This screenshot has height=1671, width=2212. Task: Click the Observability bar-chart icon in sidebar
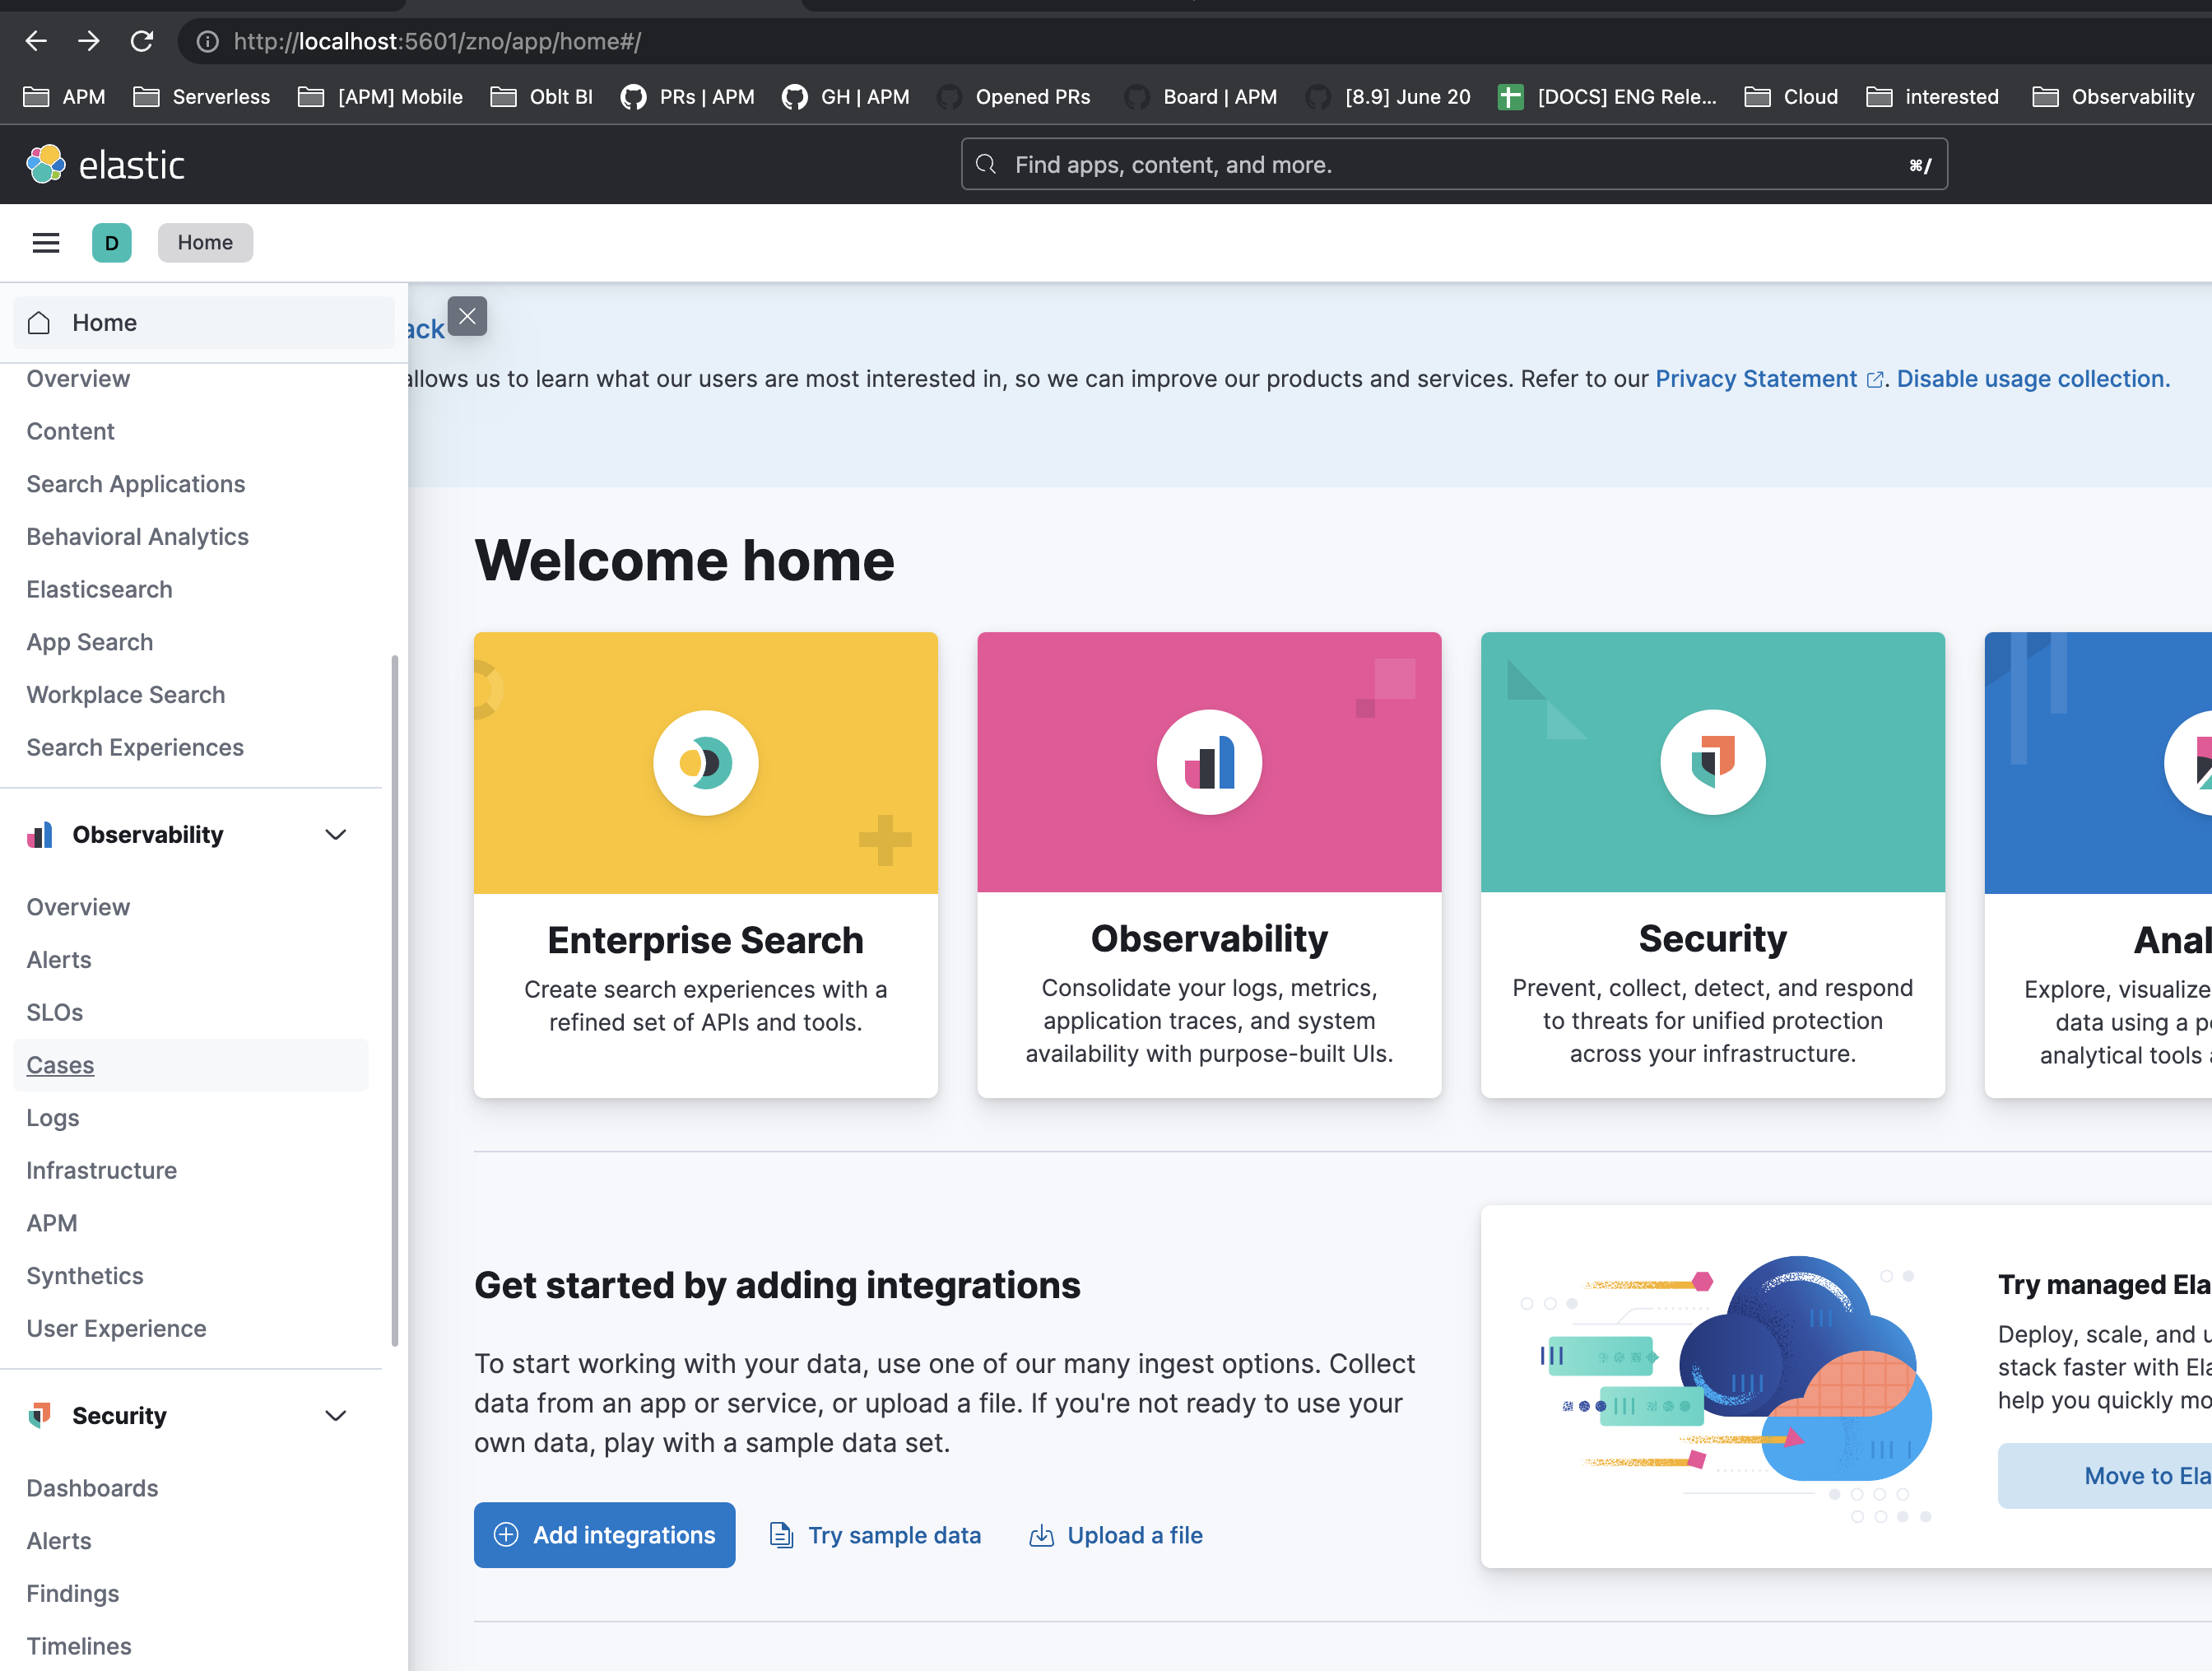40,834
